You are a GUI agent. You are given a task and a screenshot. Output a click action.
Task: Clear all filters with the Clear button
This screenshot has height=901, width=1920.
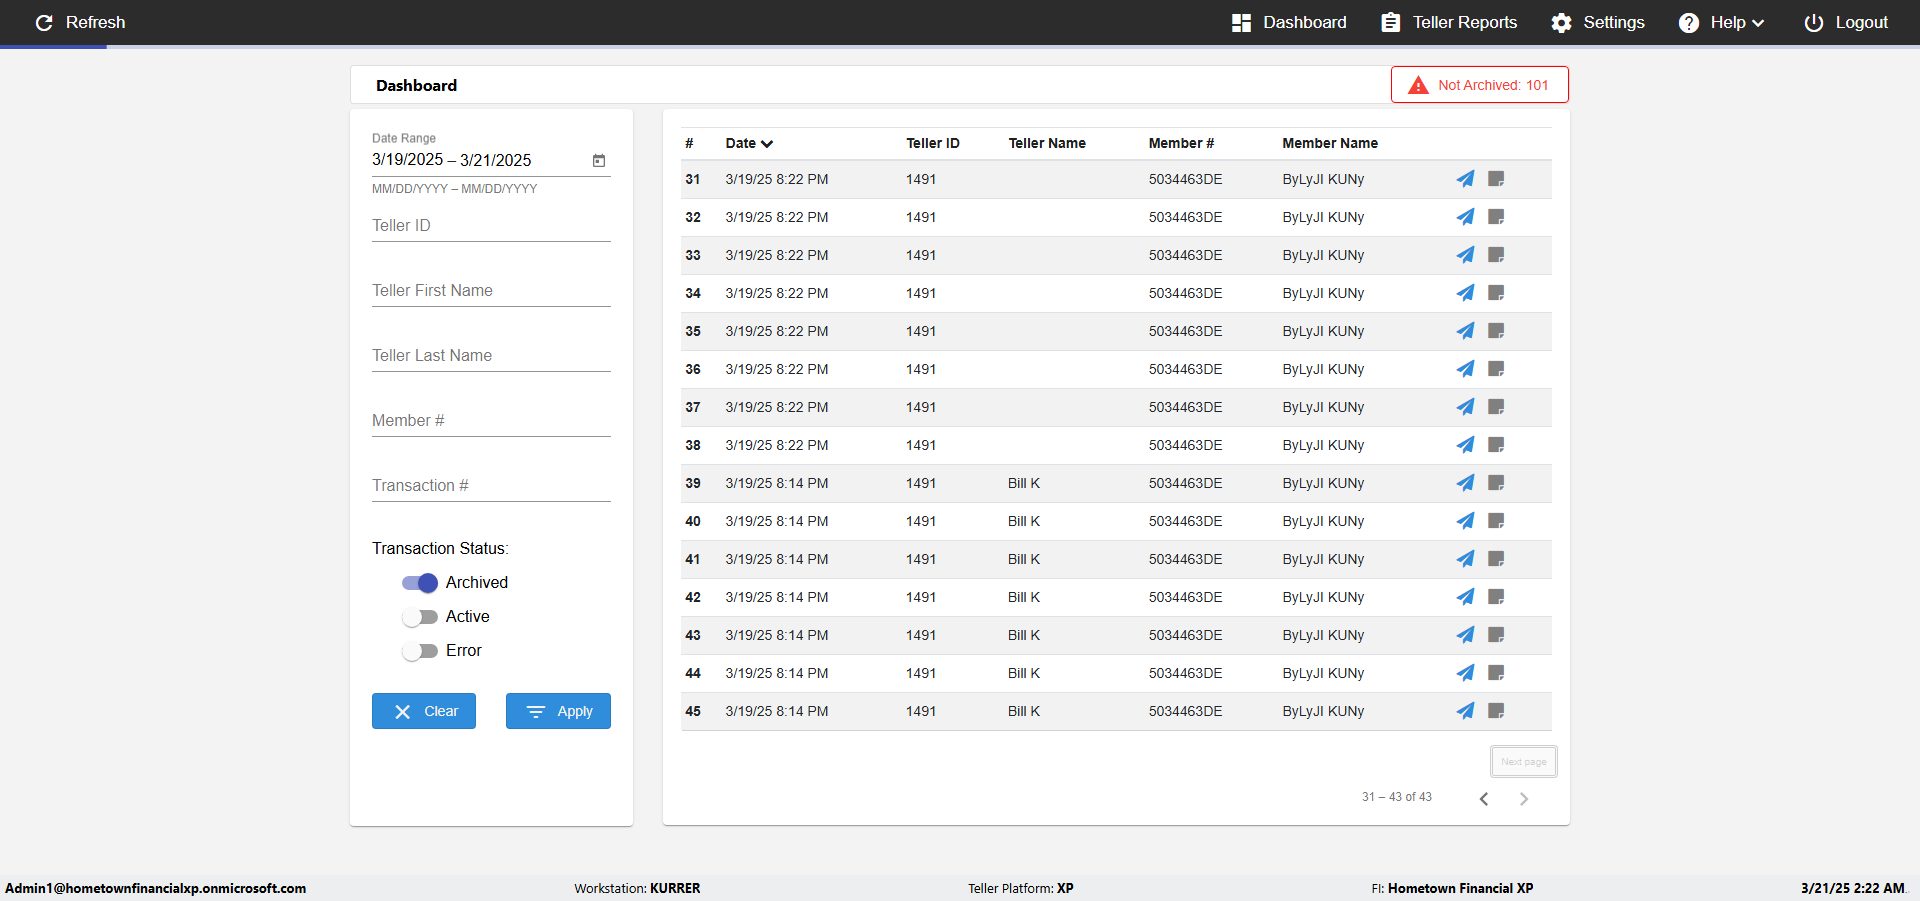pos(424,711)
